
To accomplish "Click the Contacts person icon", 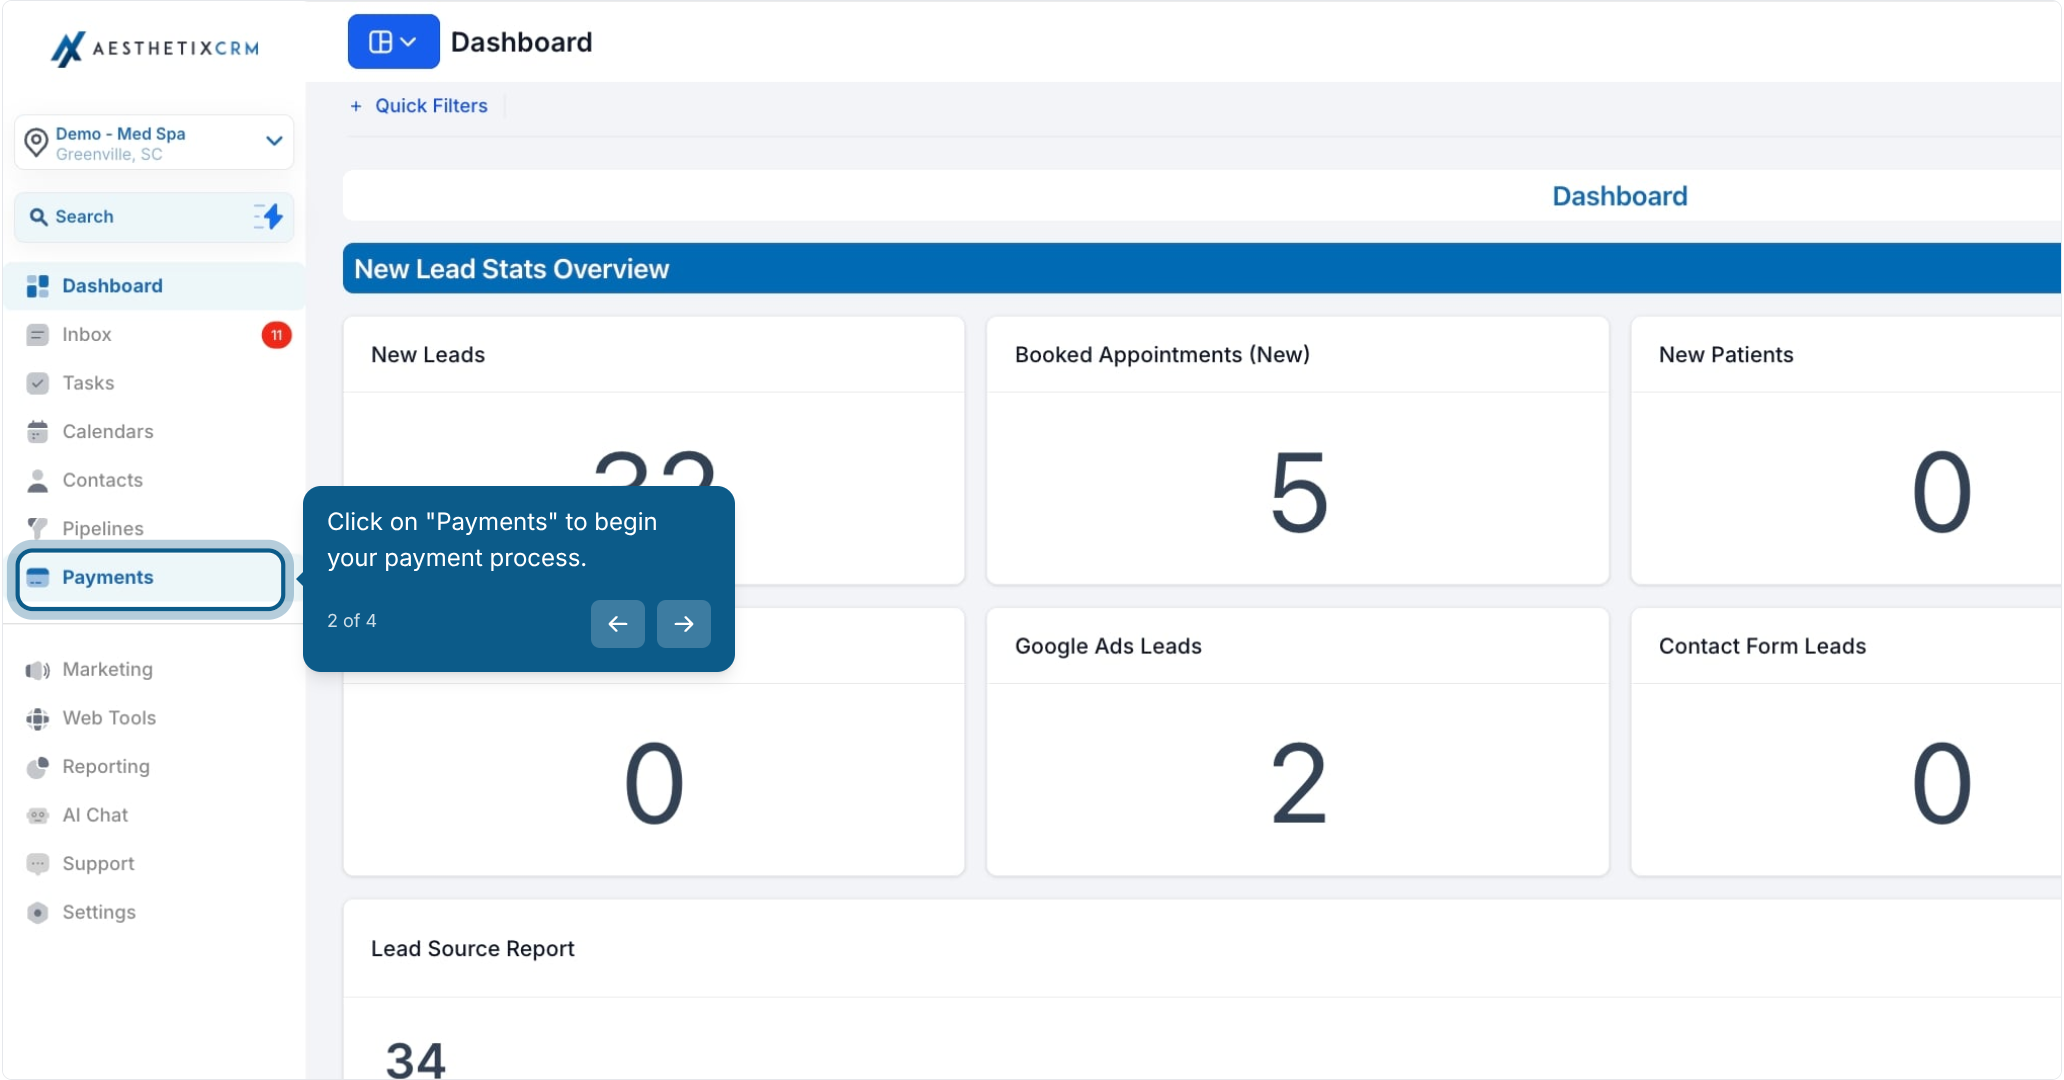I will click(x=37, y=480).
